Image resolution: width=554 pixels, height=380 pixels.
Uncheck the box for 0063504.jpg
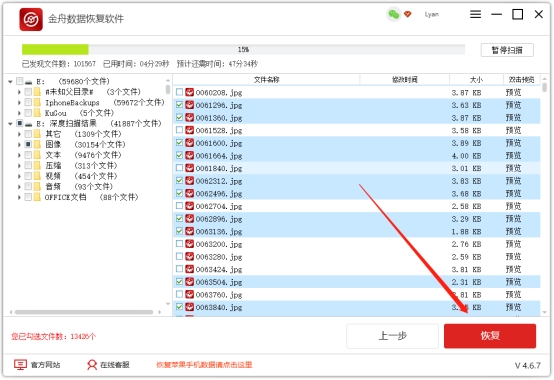tap(179, 282)
